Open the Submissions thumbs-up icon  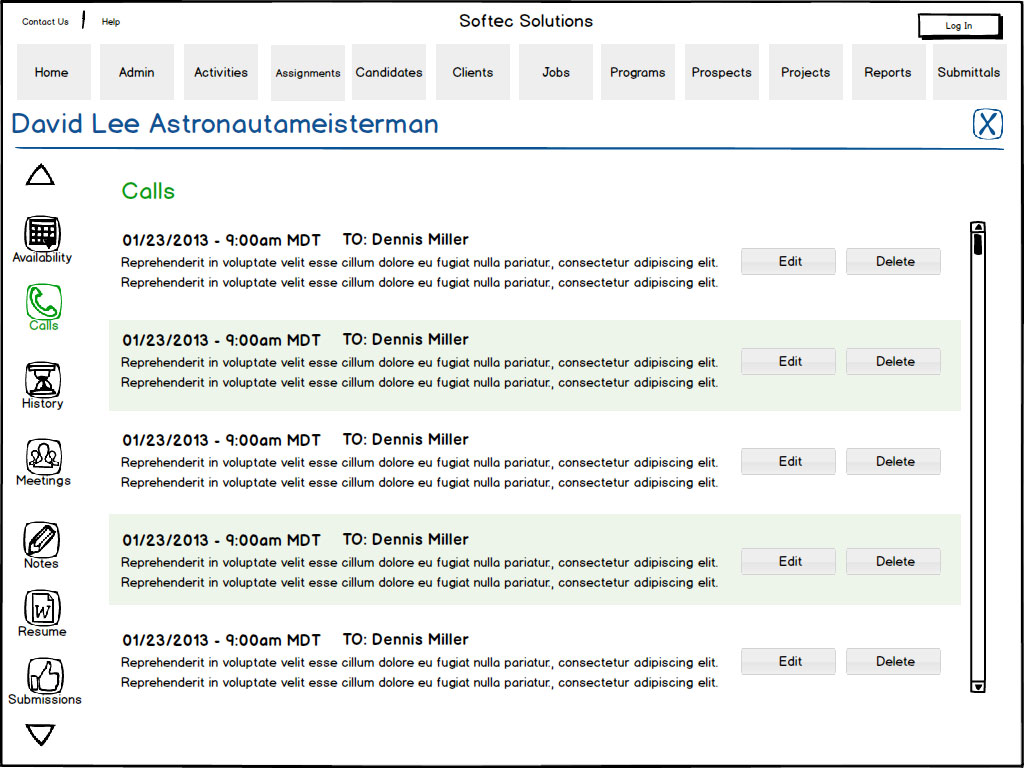point(44,676)
